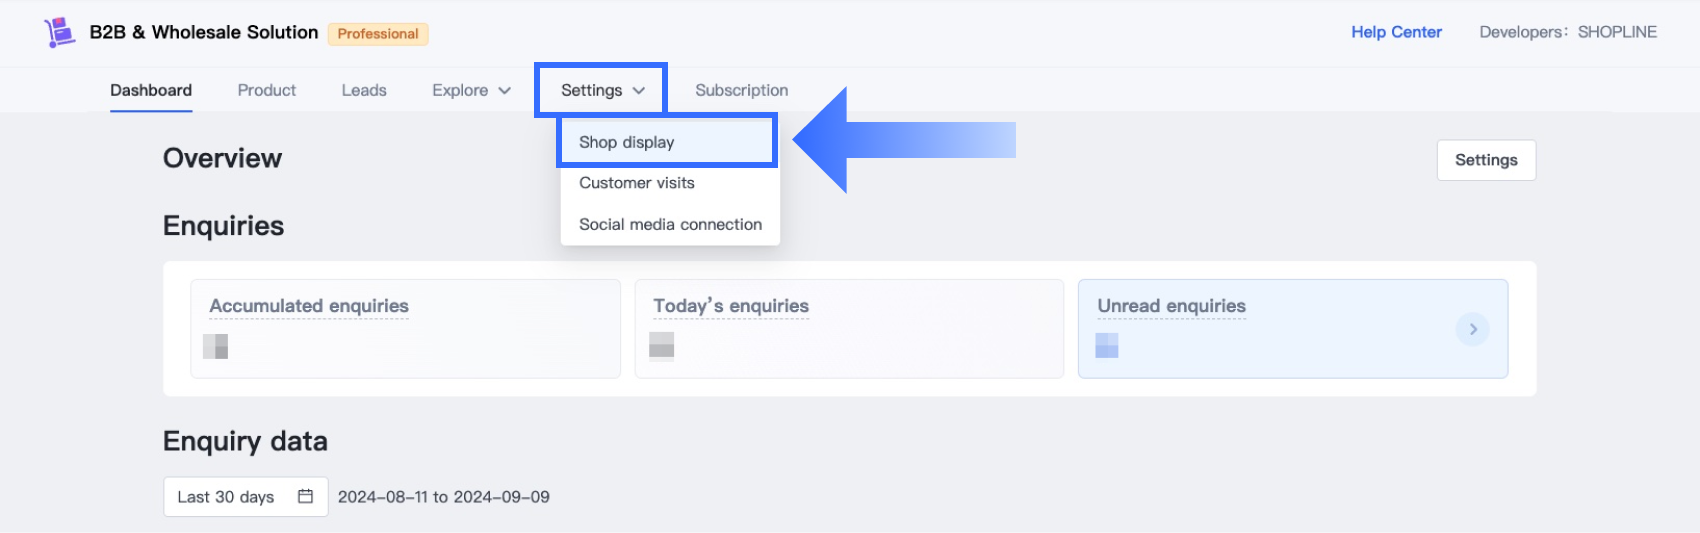Go to the Product tab

tap(267, 90)
